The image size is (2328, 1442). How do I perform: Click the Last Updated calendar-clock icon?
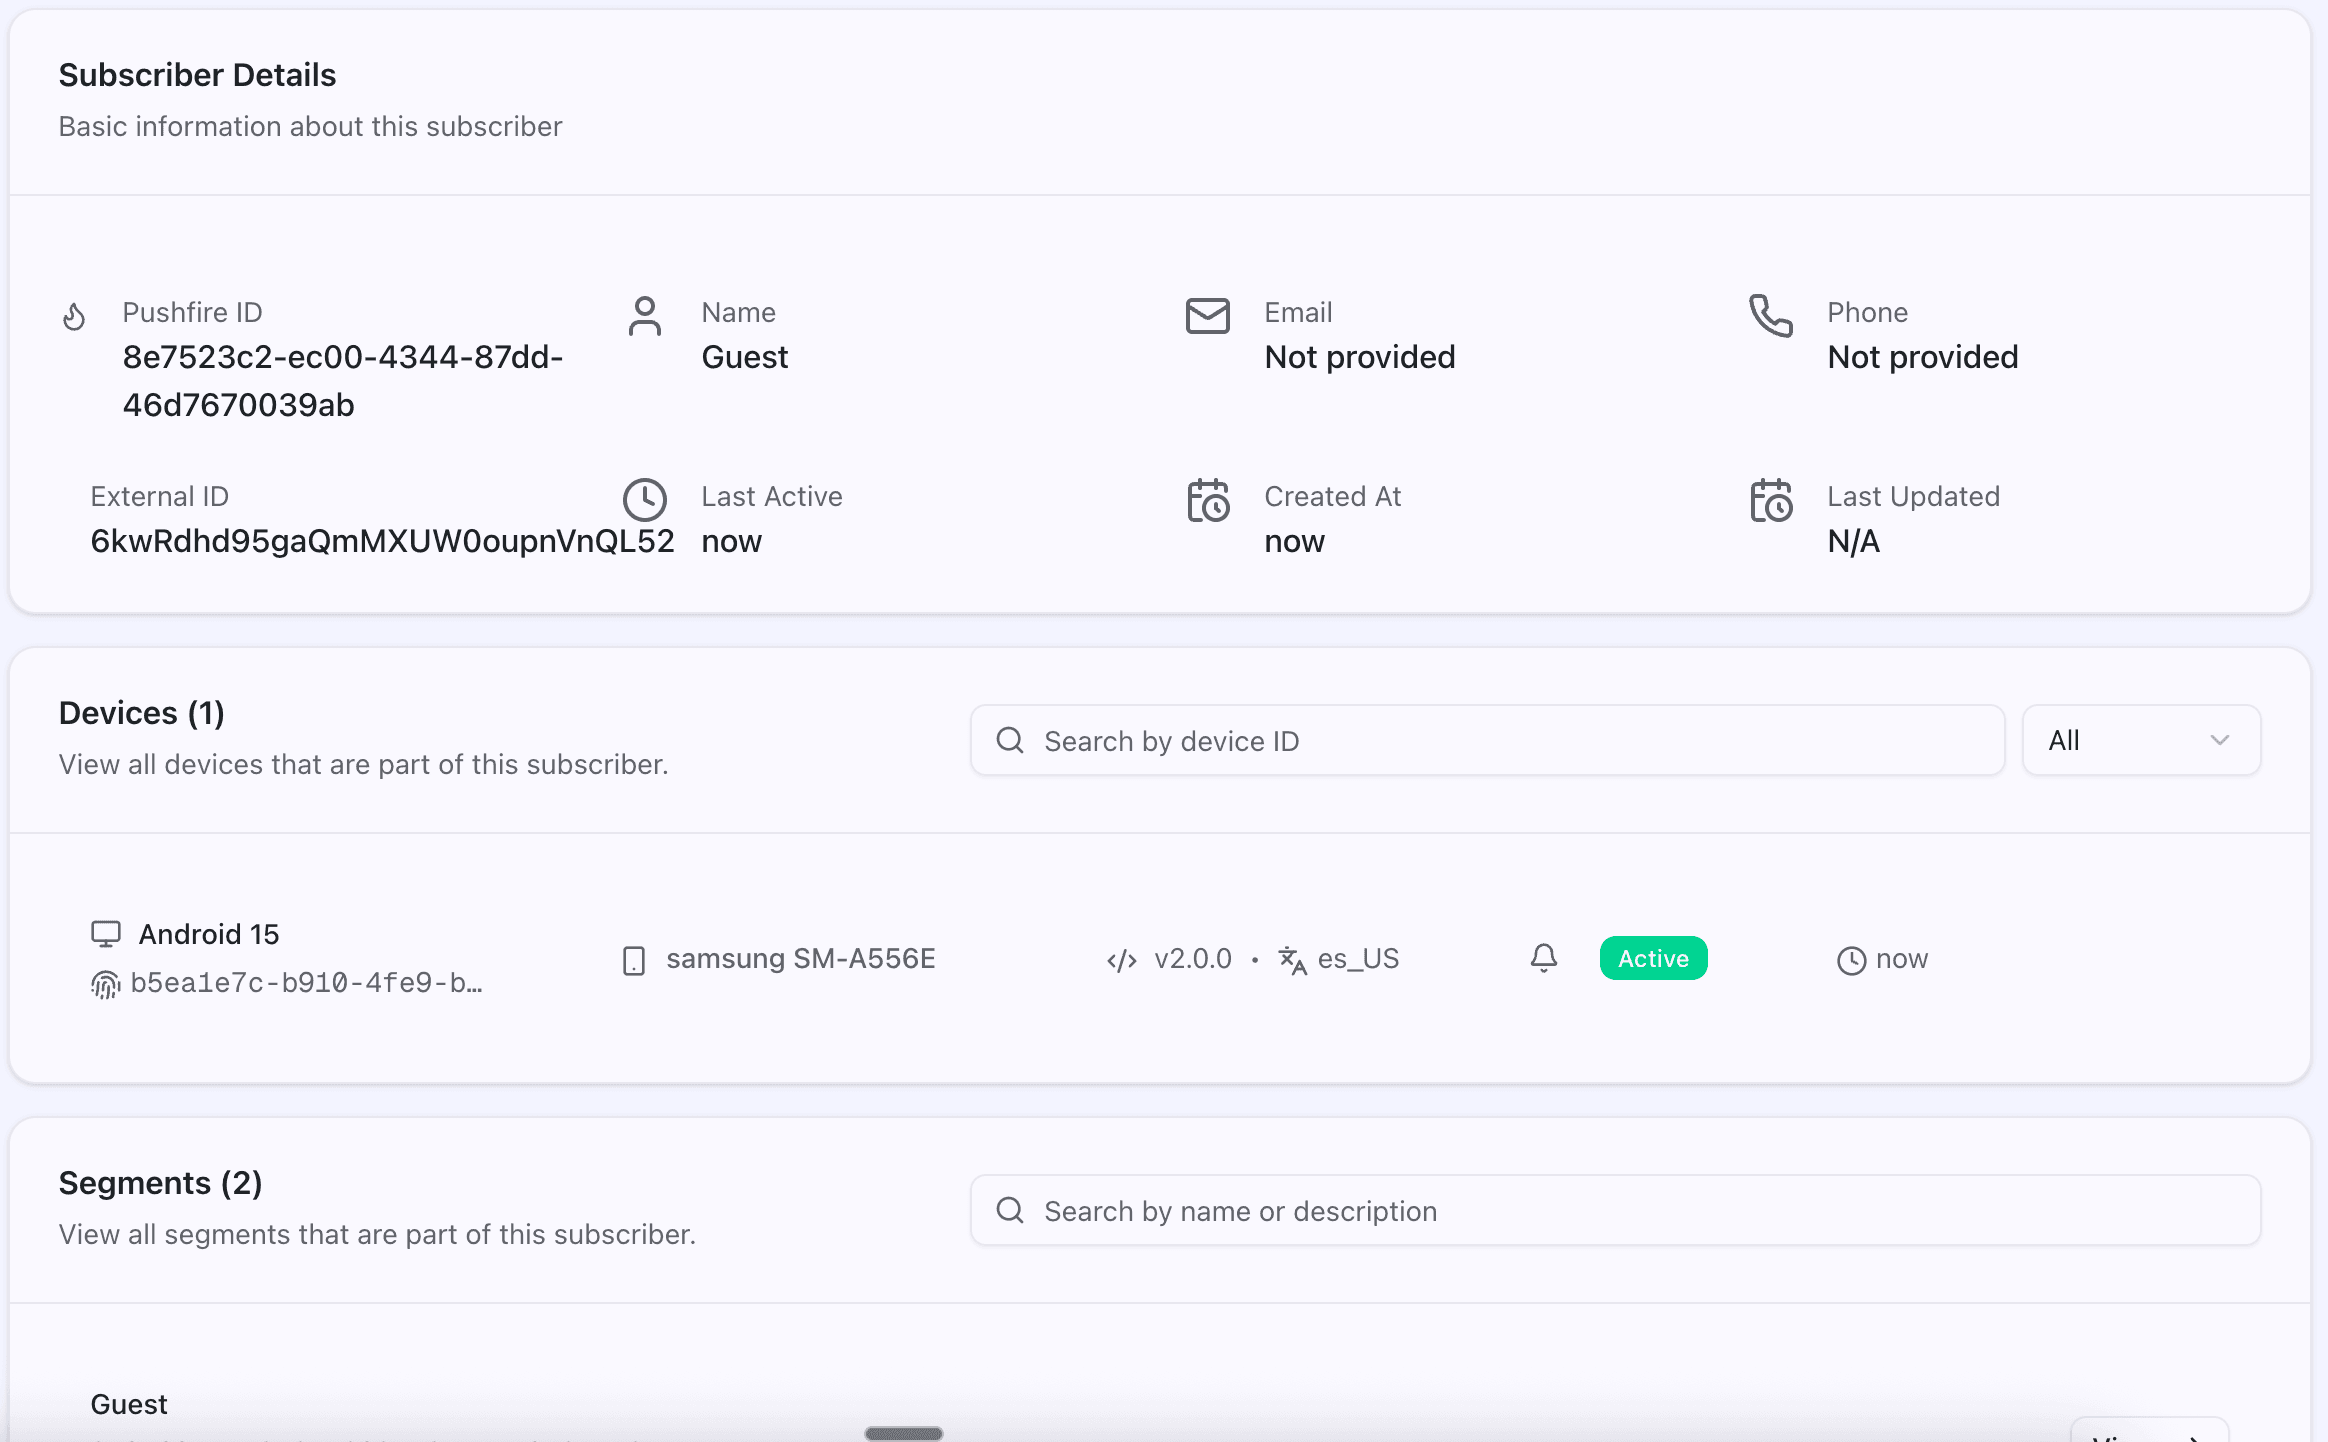(1771, 500)
